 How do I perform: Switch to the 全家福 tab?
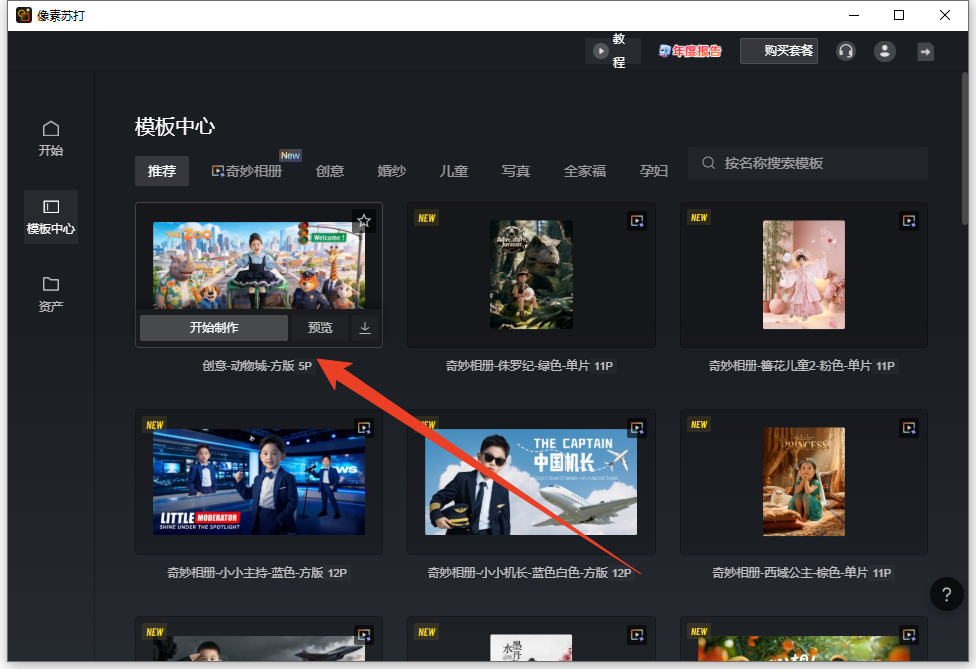pos(584,171)
